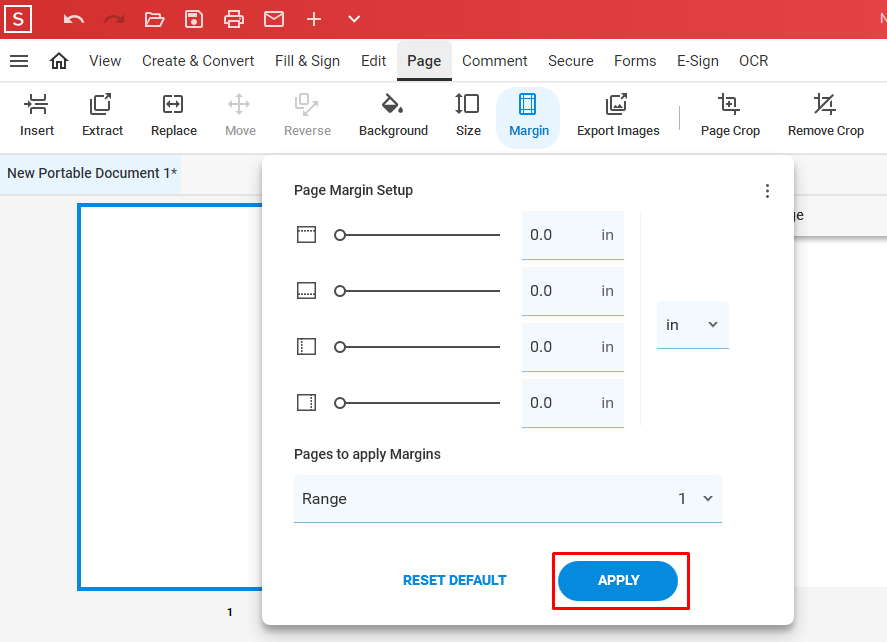This screenshot has width=887, height=642.
Task: Click the Home icon
Action: click(x=59, y=61)
